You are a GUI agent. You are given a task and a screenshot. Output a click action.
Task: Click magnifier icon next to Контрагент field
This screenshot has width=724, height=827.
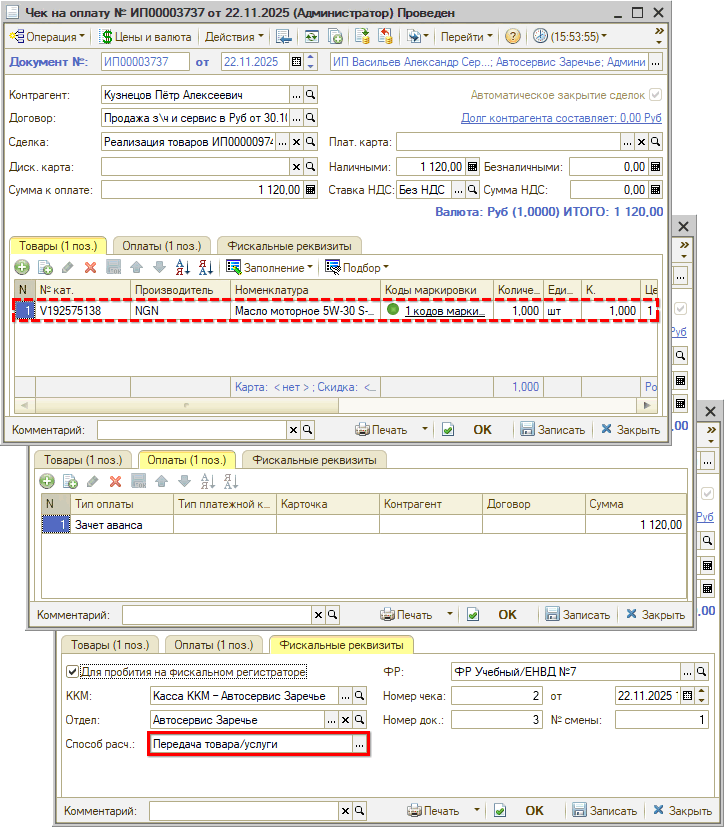click(x=310, y=95)
